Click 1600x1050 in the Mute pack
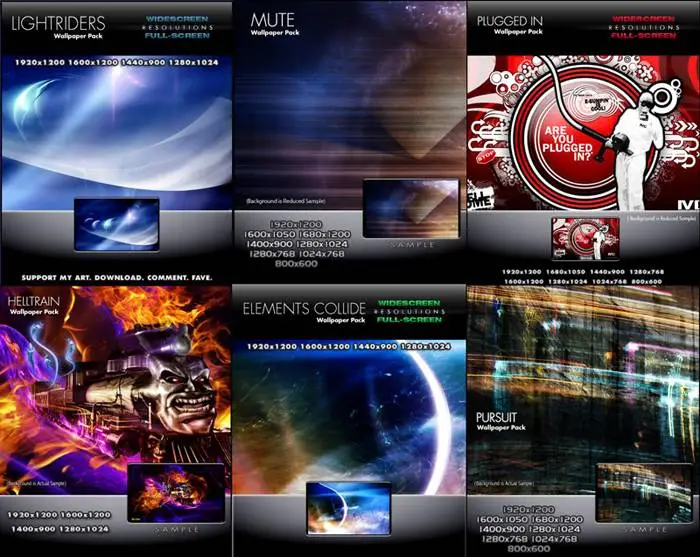 tap(269, 234)
